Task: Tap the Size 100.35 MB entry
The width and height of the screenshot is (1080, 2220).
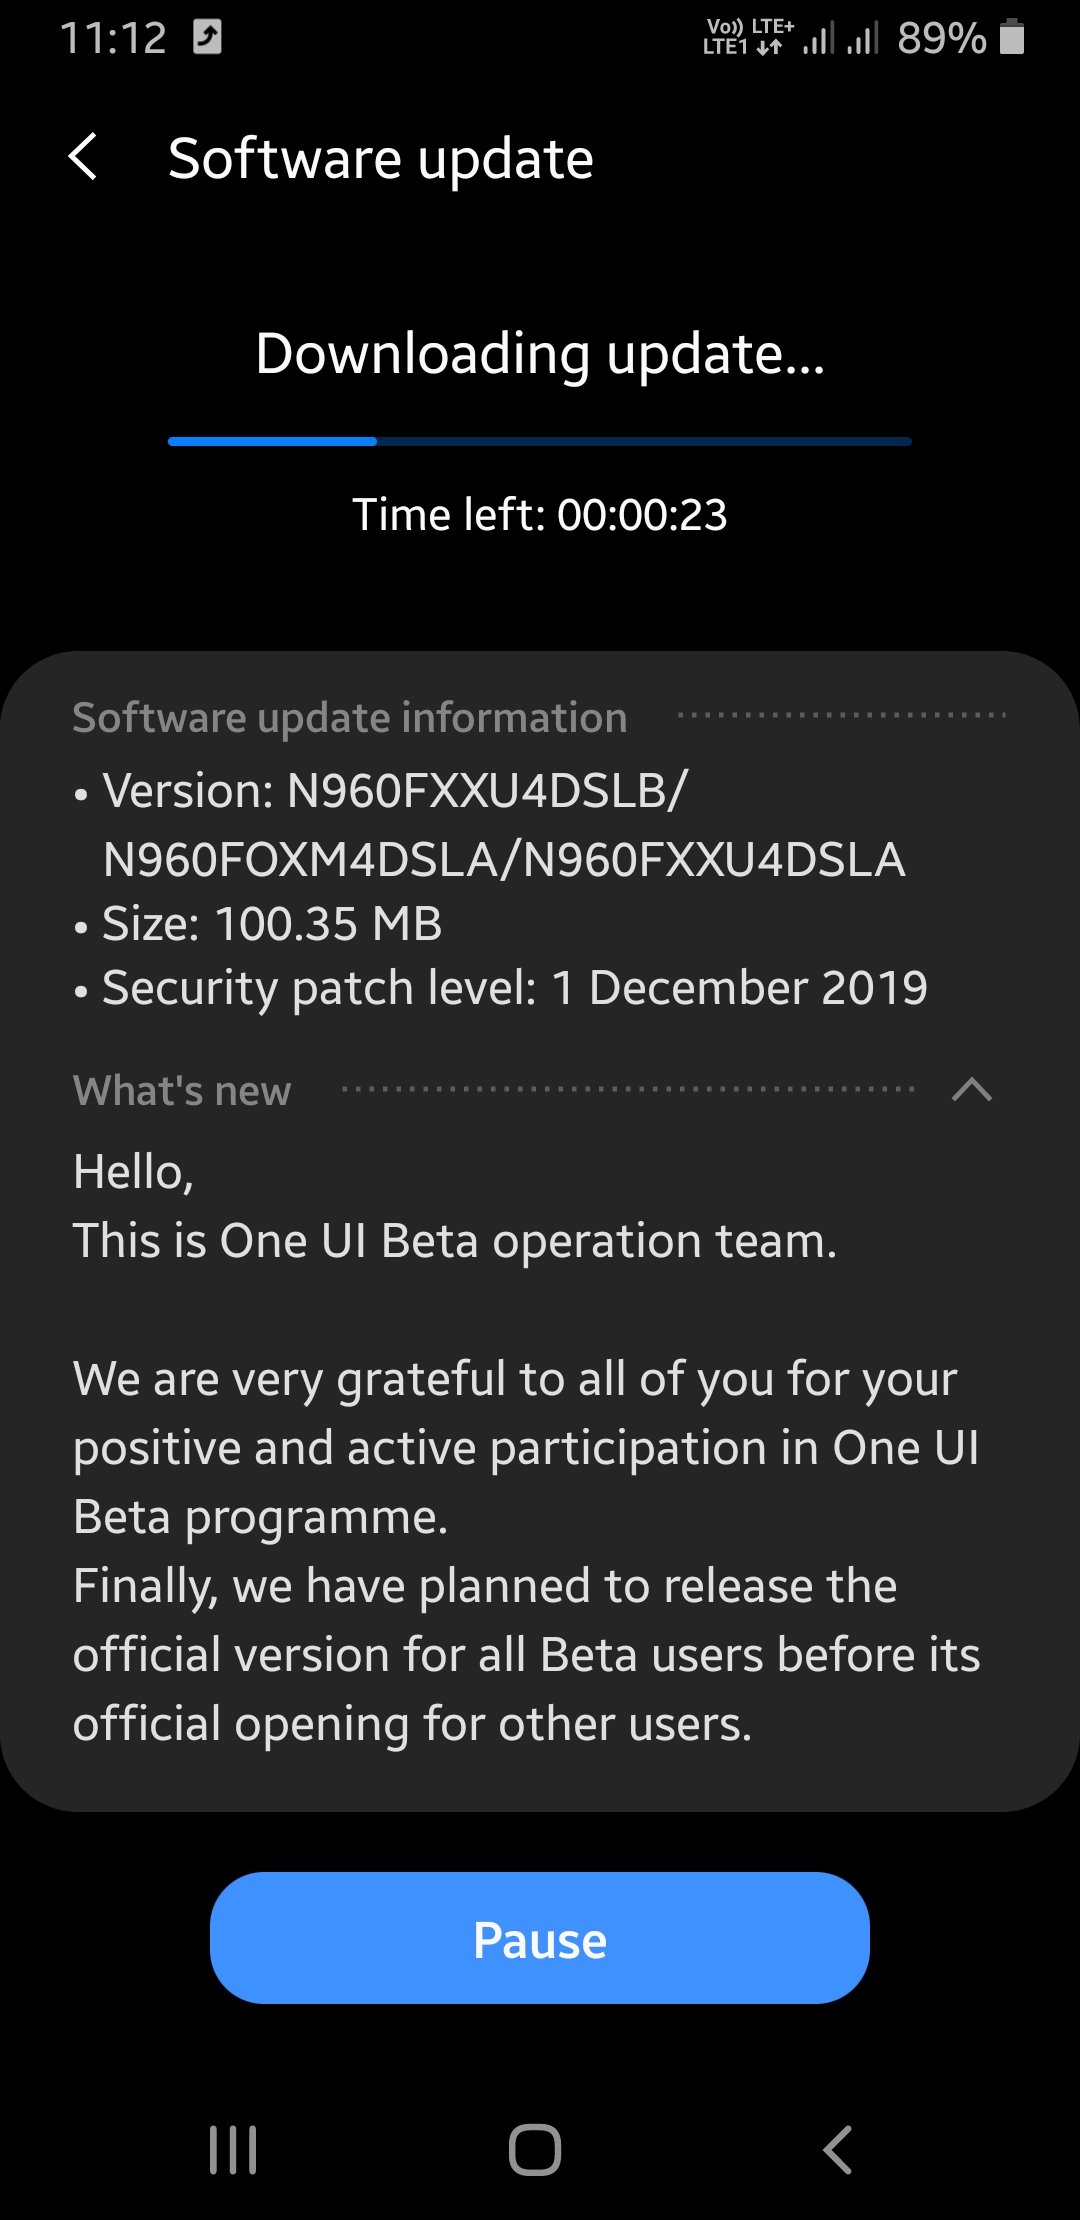Action: click(272, 923)
